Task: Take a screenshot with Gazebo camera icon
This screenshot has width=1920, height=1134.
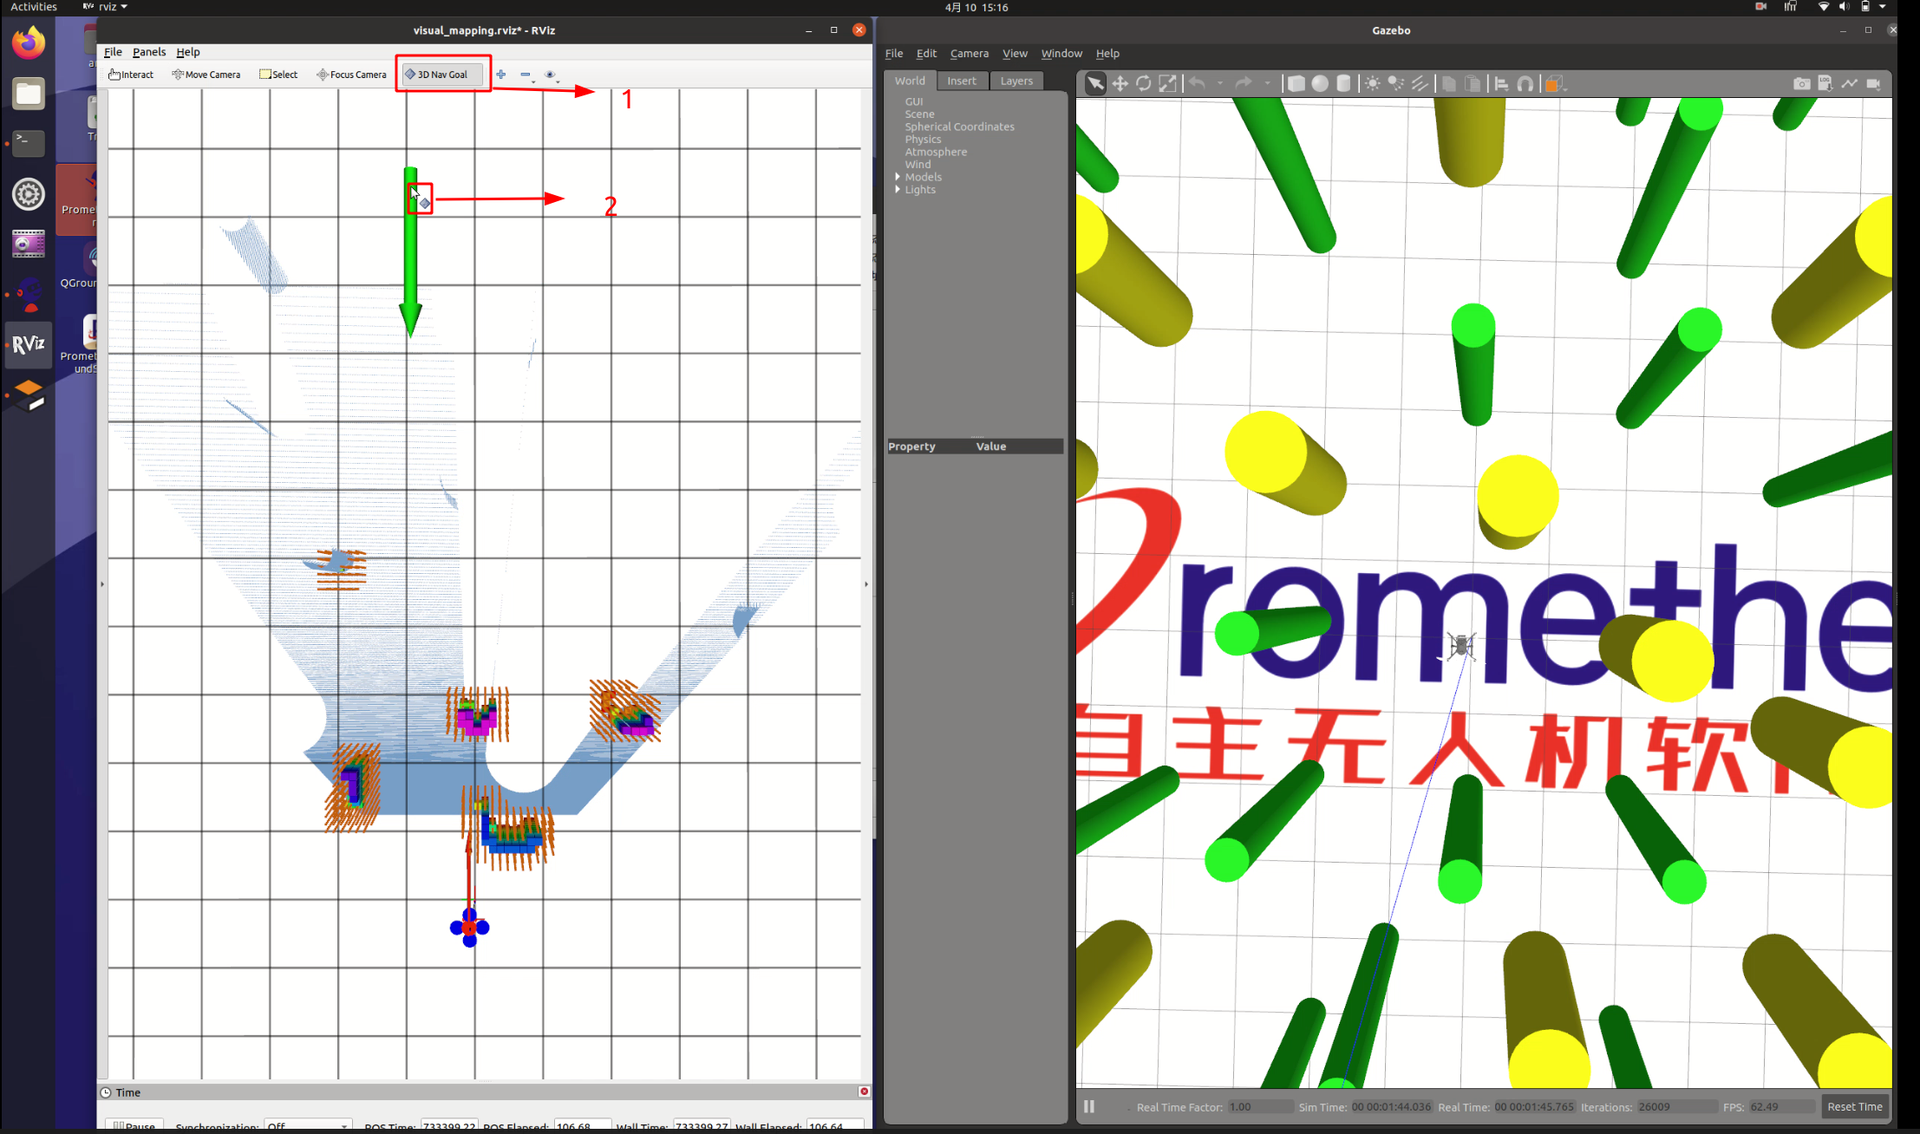Action: pyautogui.click(x=1802, y=84)
